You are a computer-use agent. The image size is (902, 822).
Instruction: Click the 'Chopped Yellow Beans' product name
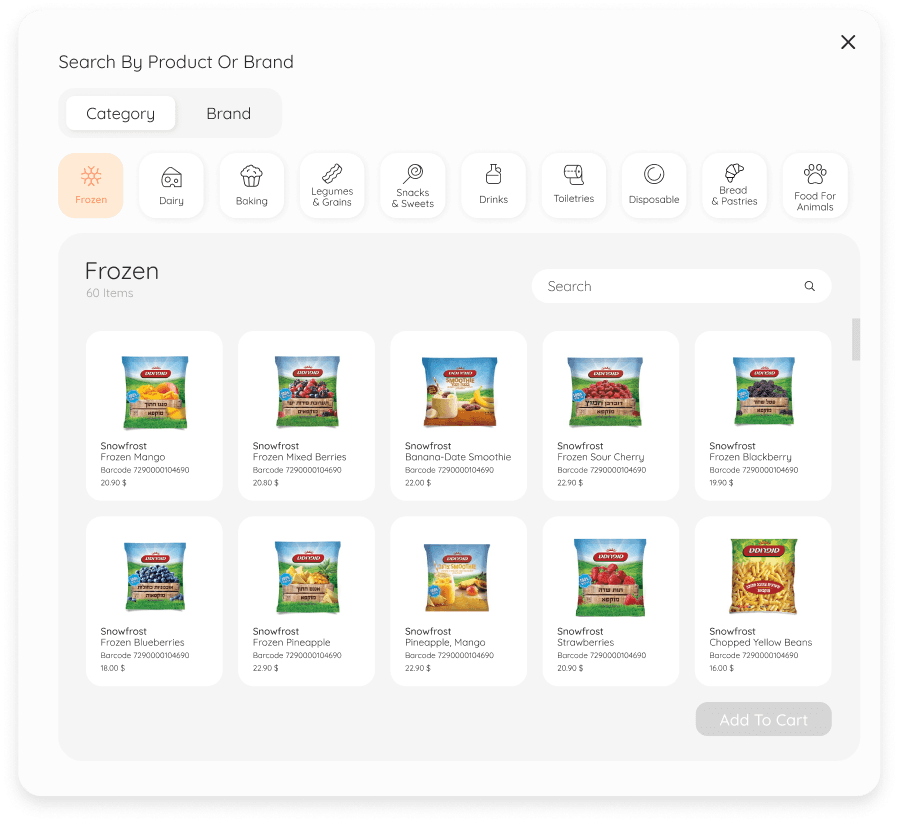click(x=760, y=642)
